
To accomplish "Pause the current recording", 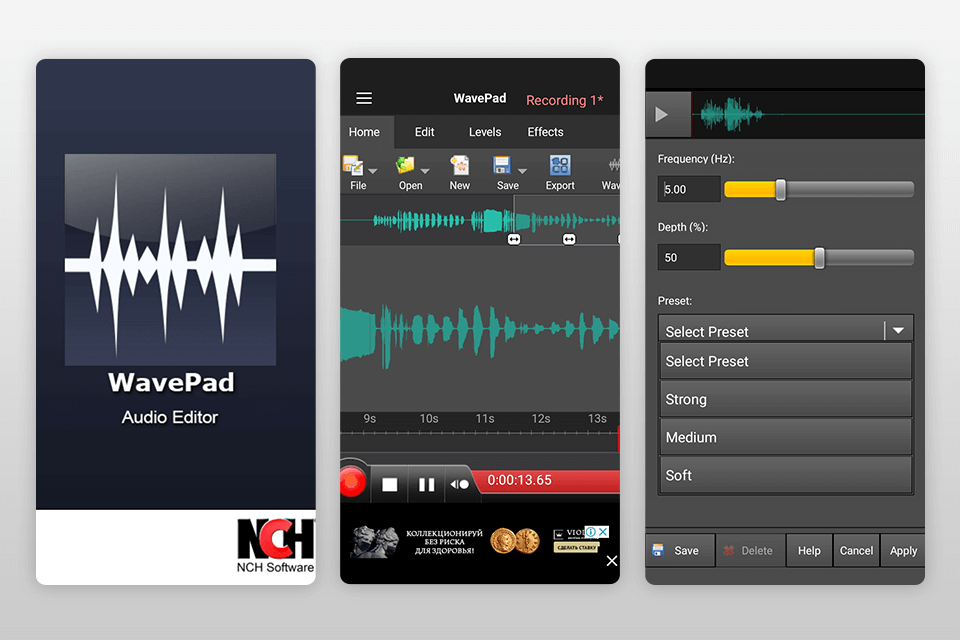I will coord(426,483).
